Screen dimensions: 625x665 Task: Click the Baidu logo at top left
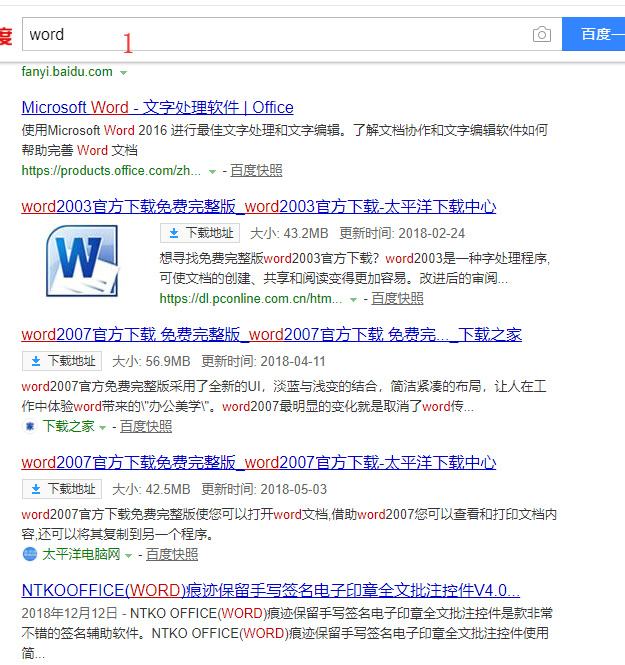point(5,35)
